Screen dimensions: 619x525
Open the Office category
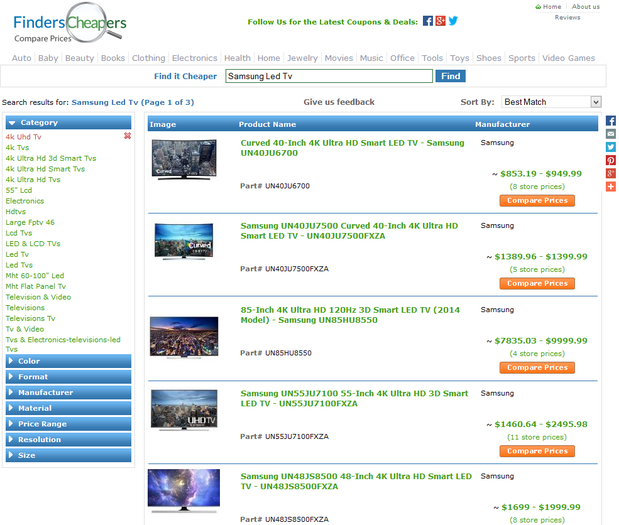tap(402, 58)
